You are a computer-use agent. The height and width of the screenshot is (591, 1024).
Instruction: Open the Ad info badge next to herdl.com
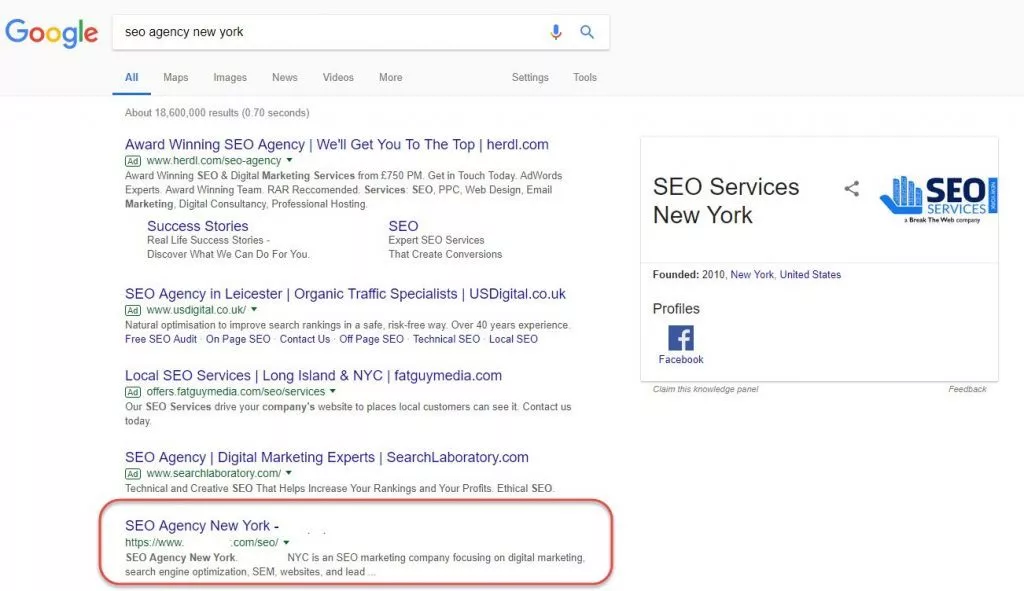[133, 160]
